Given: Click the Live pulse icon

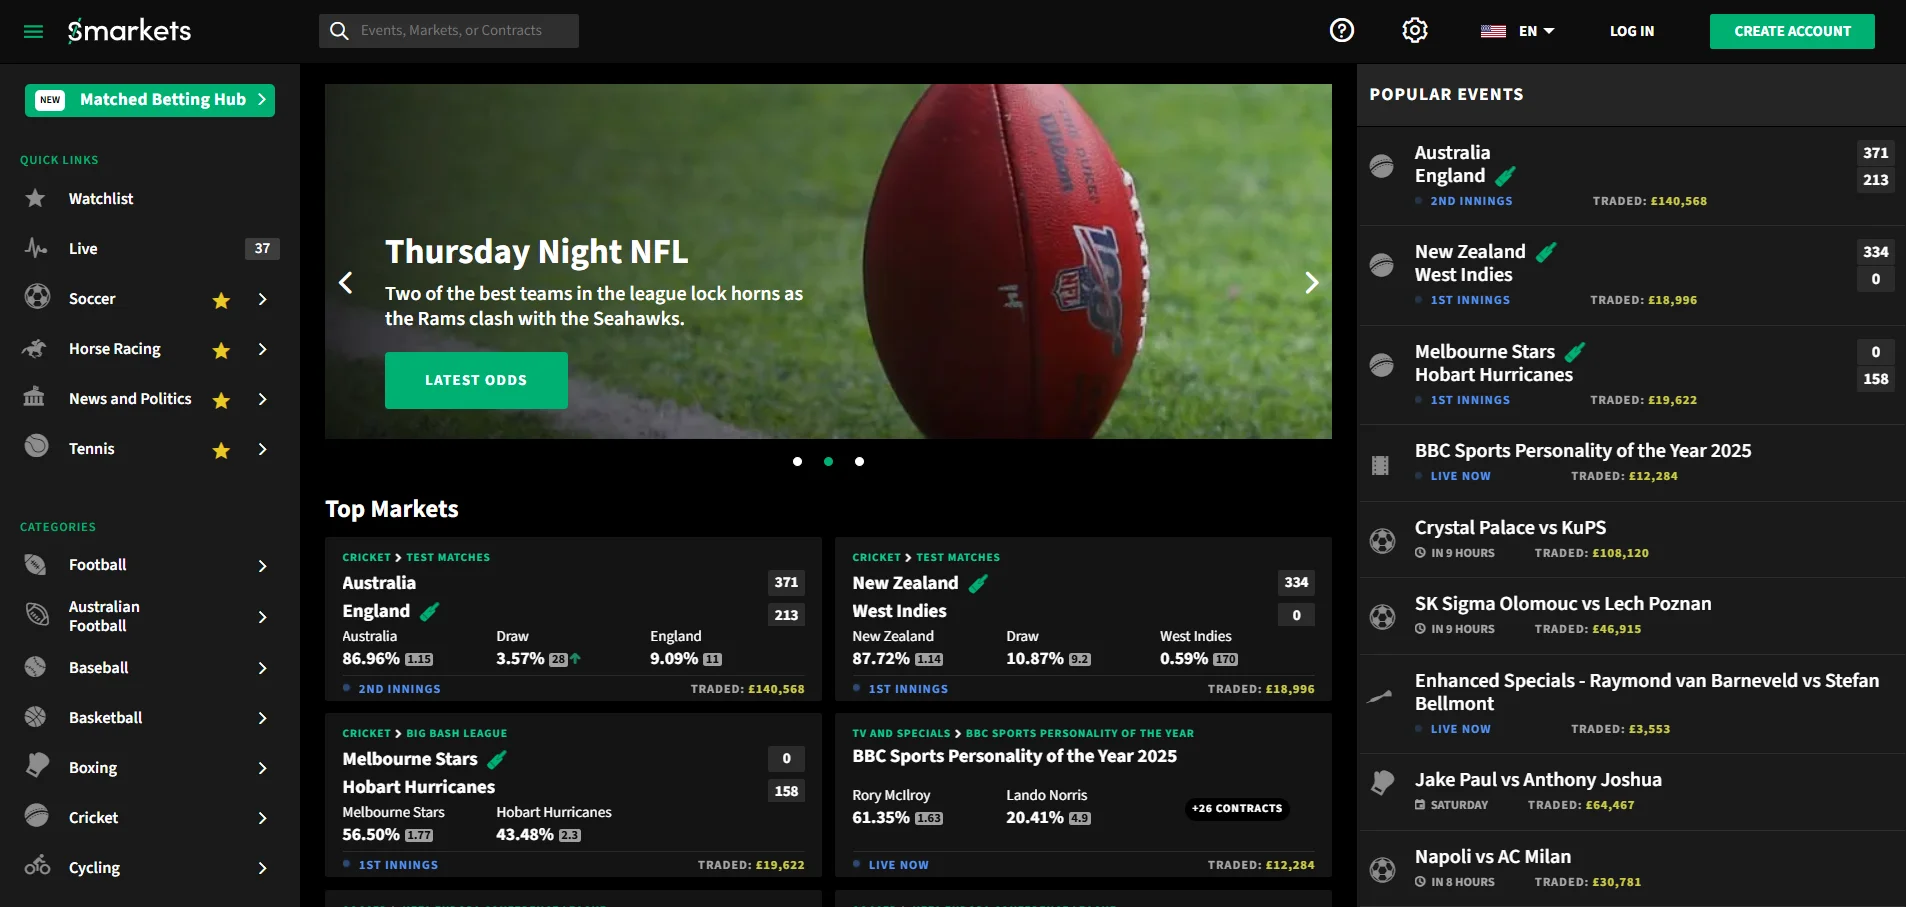Looking at the screenshot, I should (x=36, y=248).
